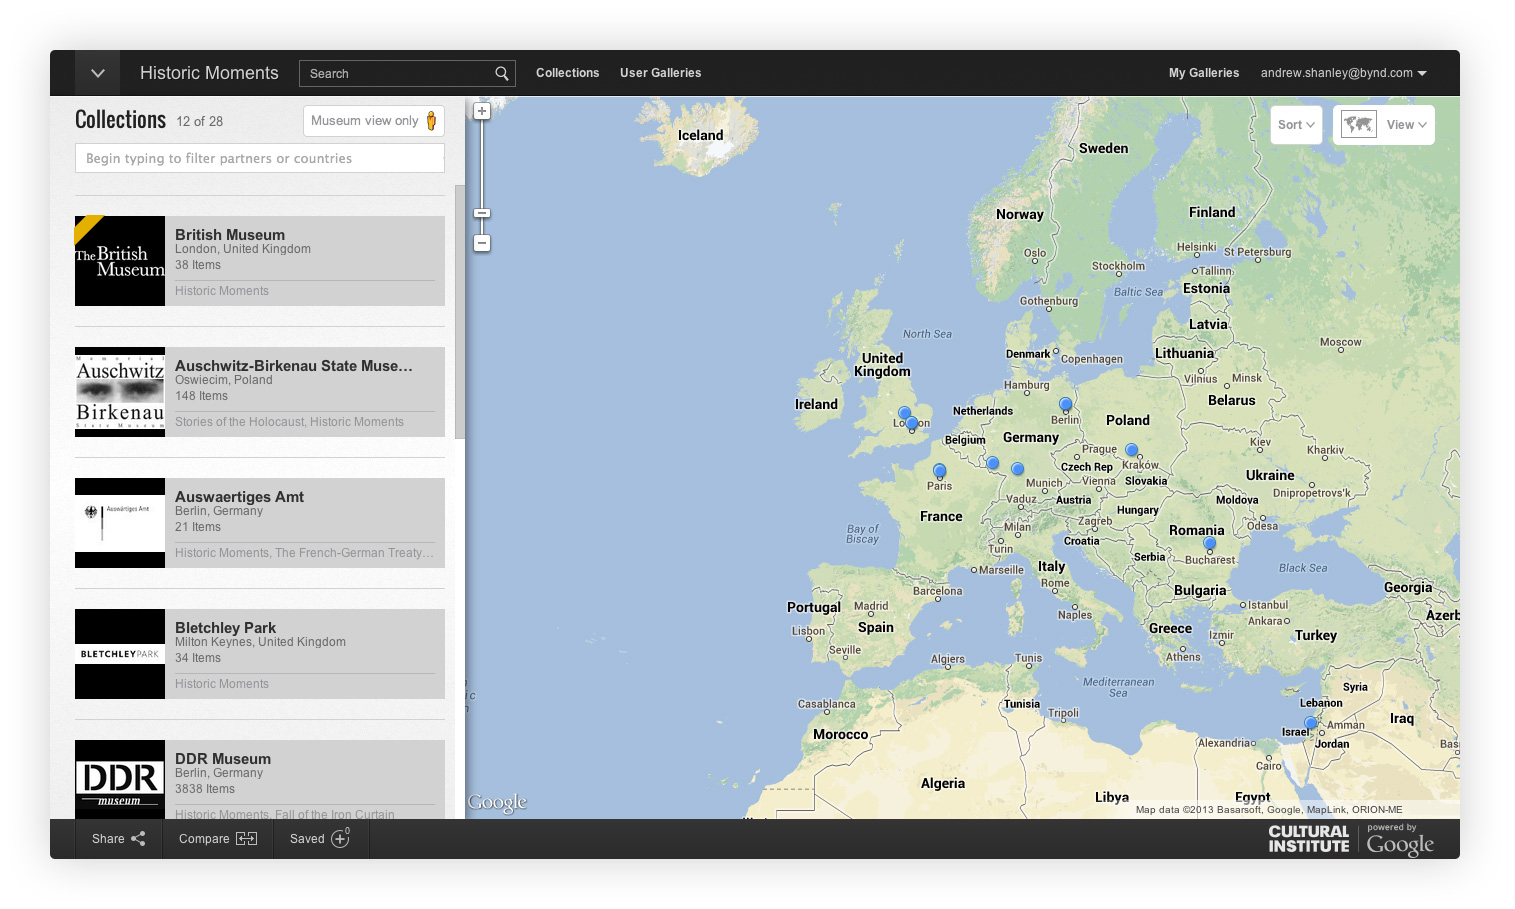Screen dimensions: 1515x909
Task: Click the Map data copyright text
Action: (x=1269, y=810)
